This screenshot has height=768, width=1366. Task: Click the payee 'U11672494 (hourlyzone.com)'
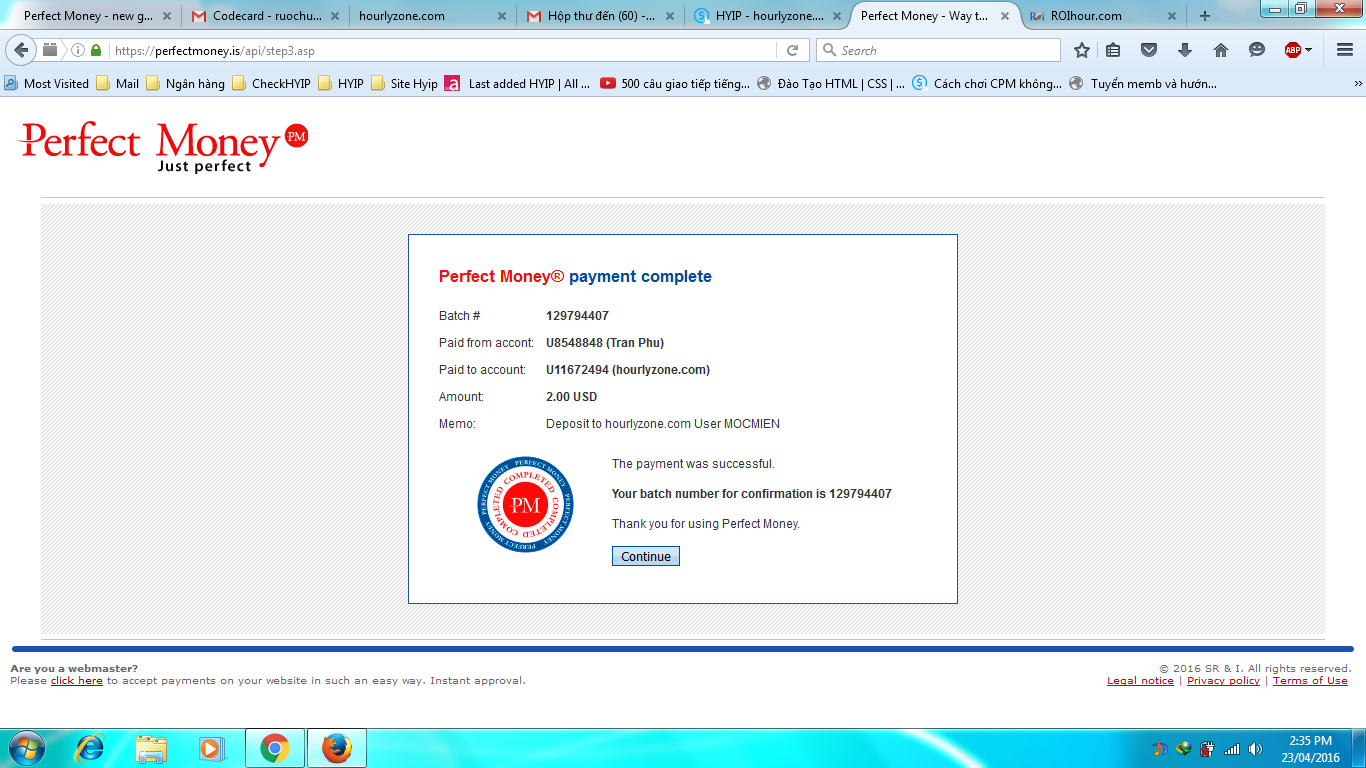pos(628,370)
